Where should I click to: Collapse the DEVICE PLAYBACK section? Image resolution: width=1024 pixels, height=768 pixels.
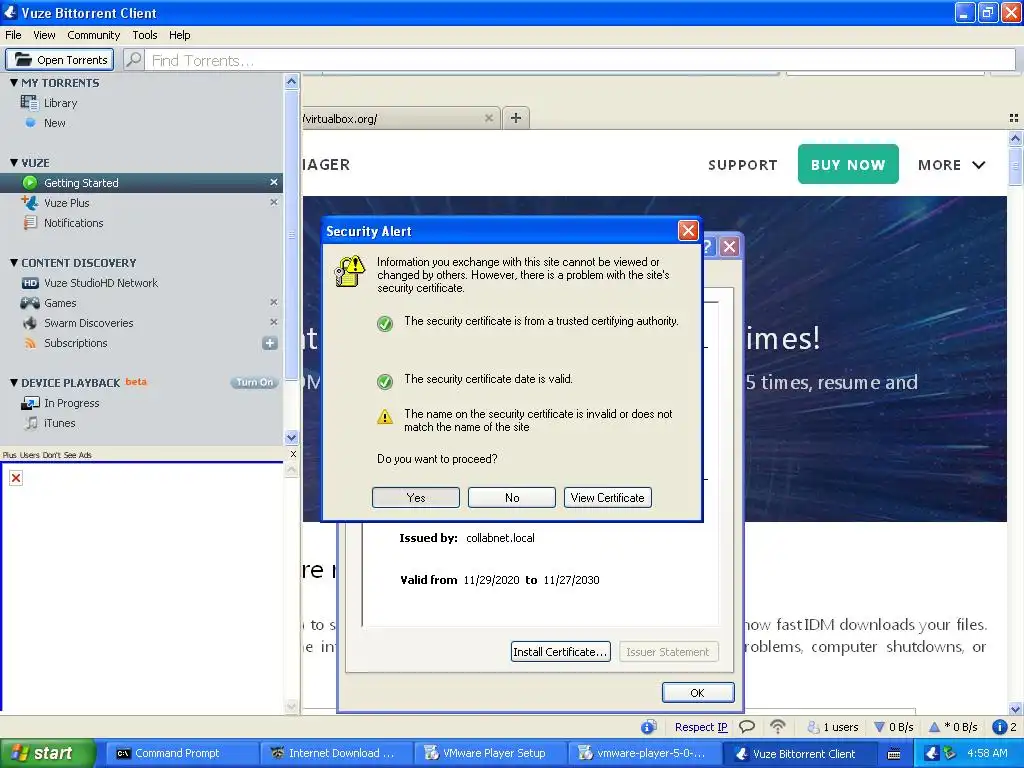(14, 383)
